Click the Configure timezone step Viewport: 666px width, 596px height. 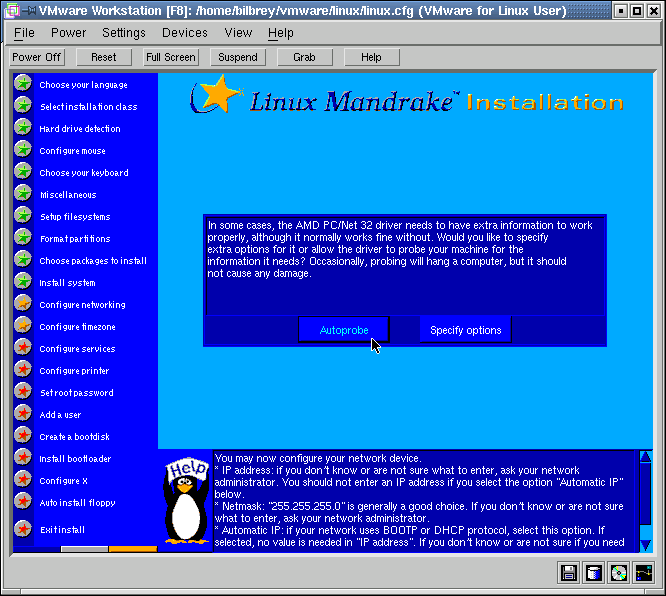tap(77, 327)
